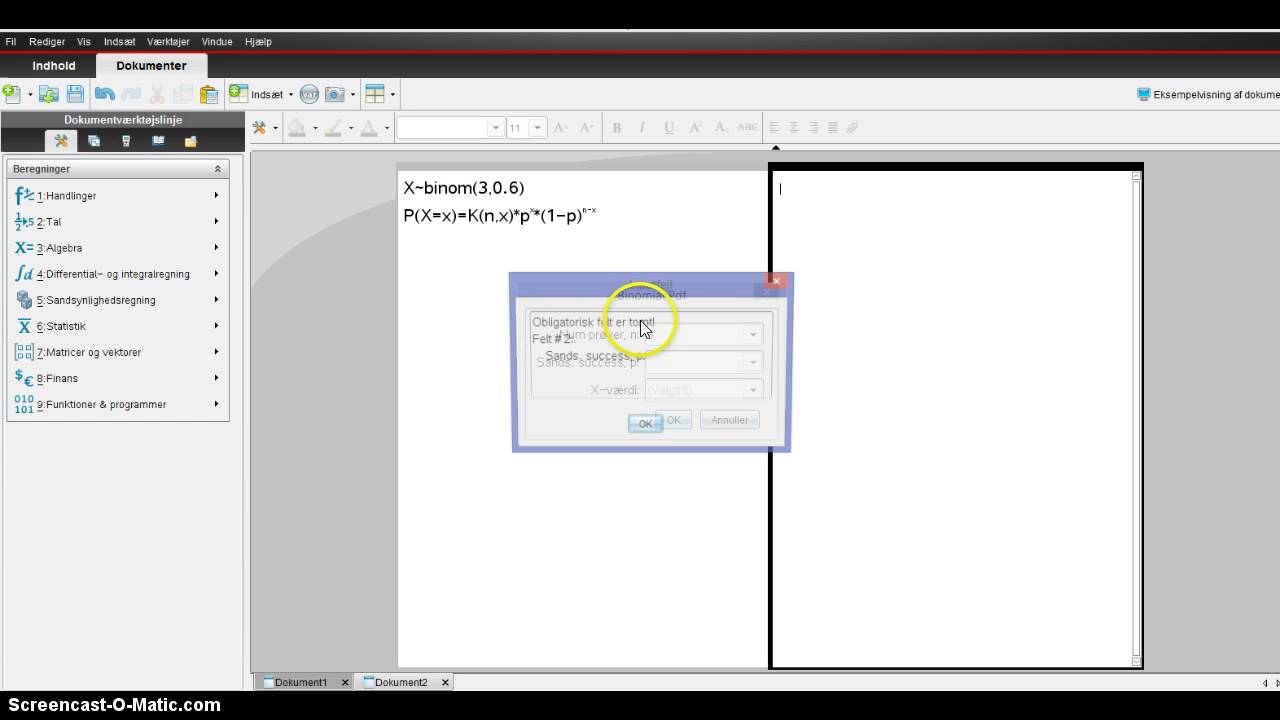Click the hyperlink paperclip icon
The width and height of the screenshot is (1280, 720).
click(x=853, y=127)
